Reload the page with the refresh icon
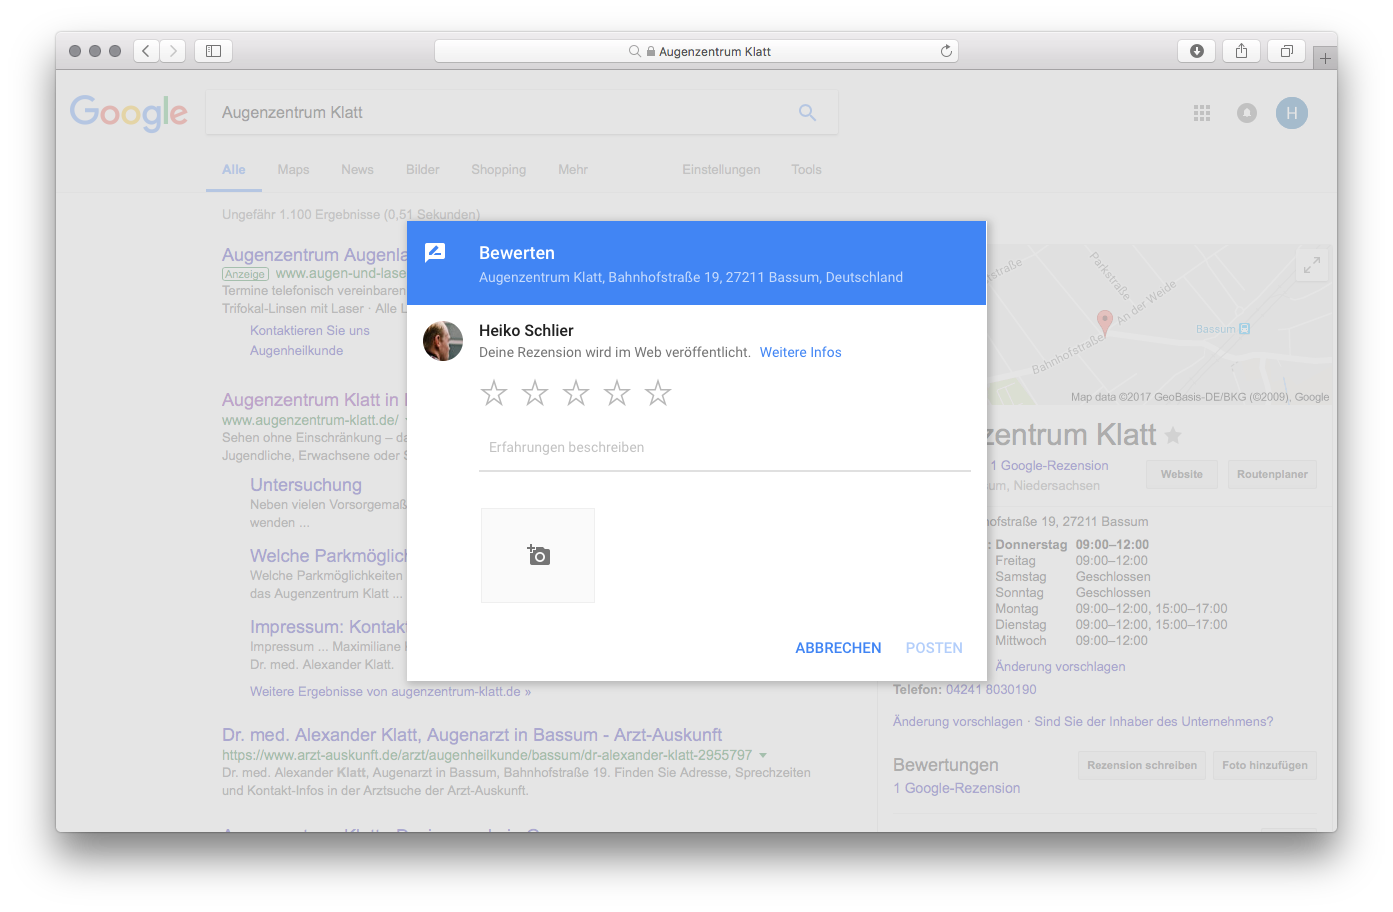This screenshot has width=1393, height=912. [946, 51]
